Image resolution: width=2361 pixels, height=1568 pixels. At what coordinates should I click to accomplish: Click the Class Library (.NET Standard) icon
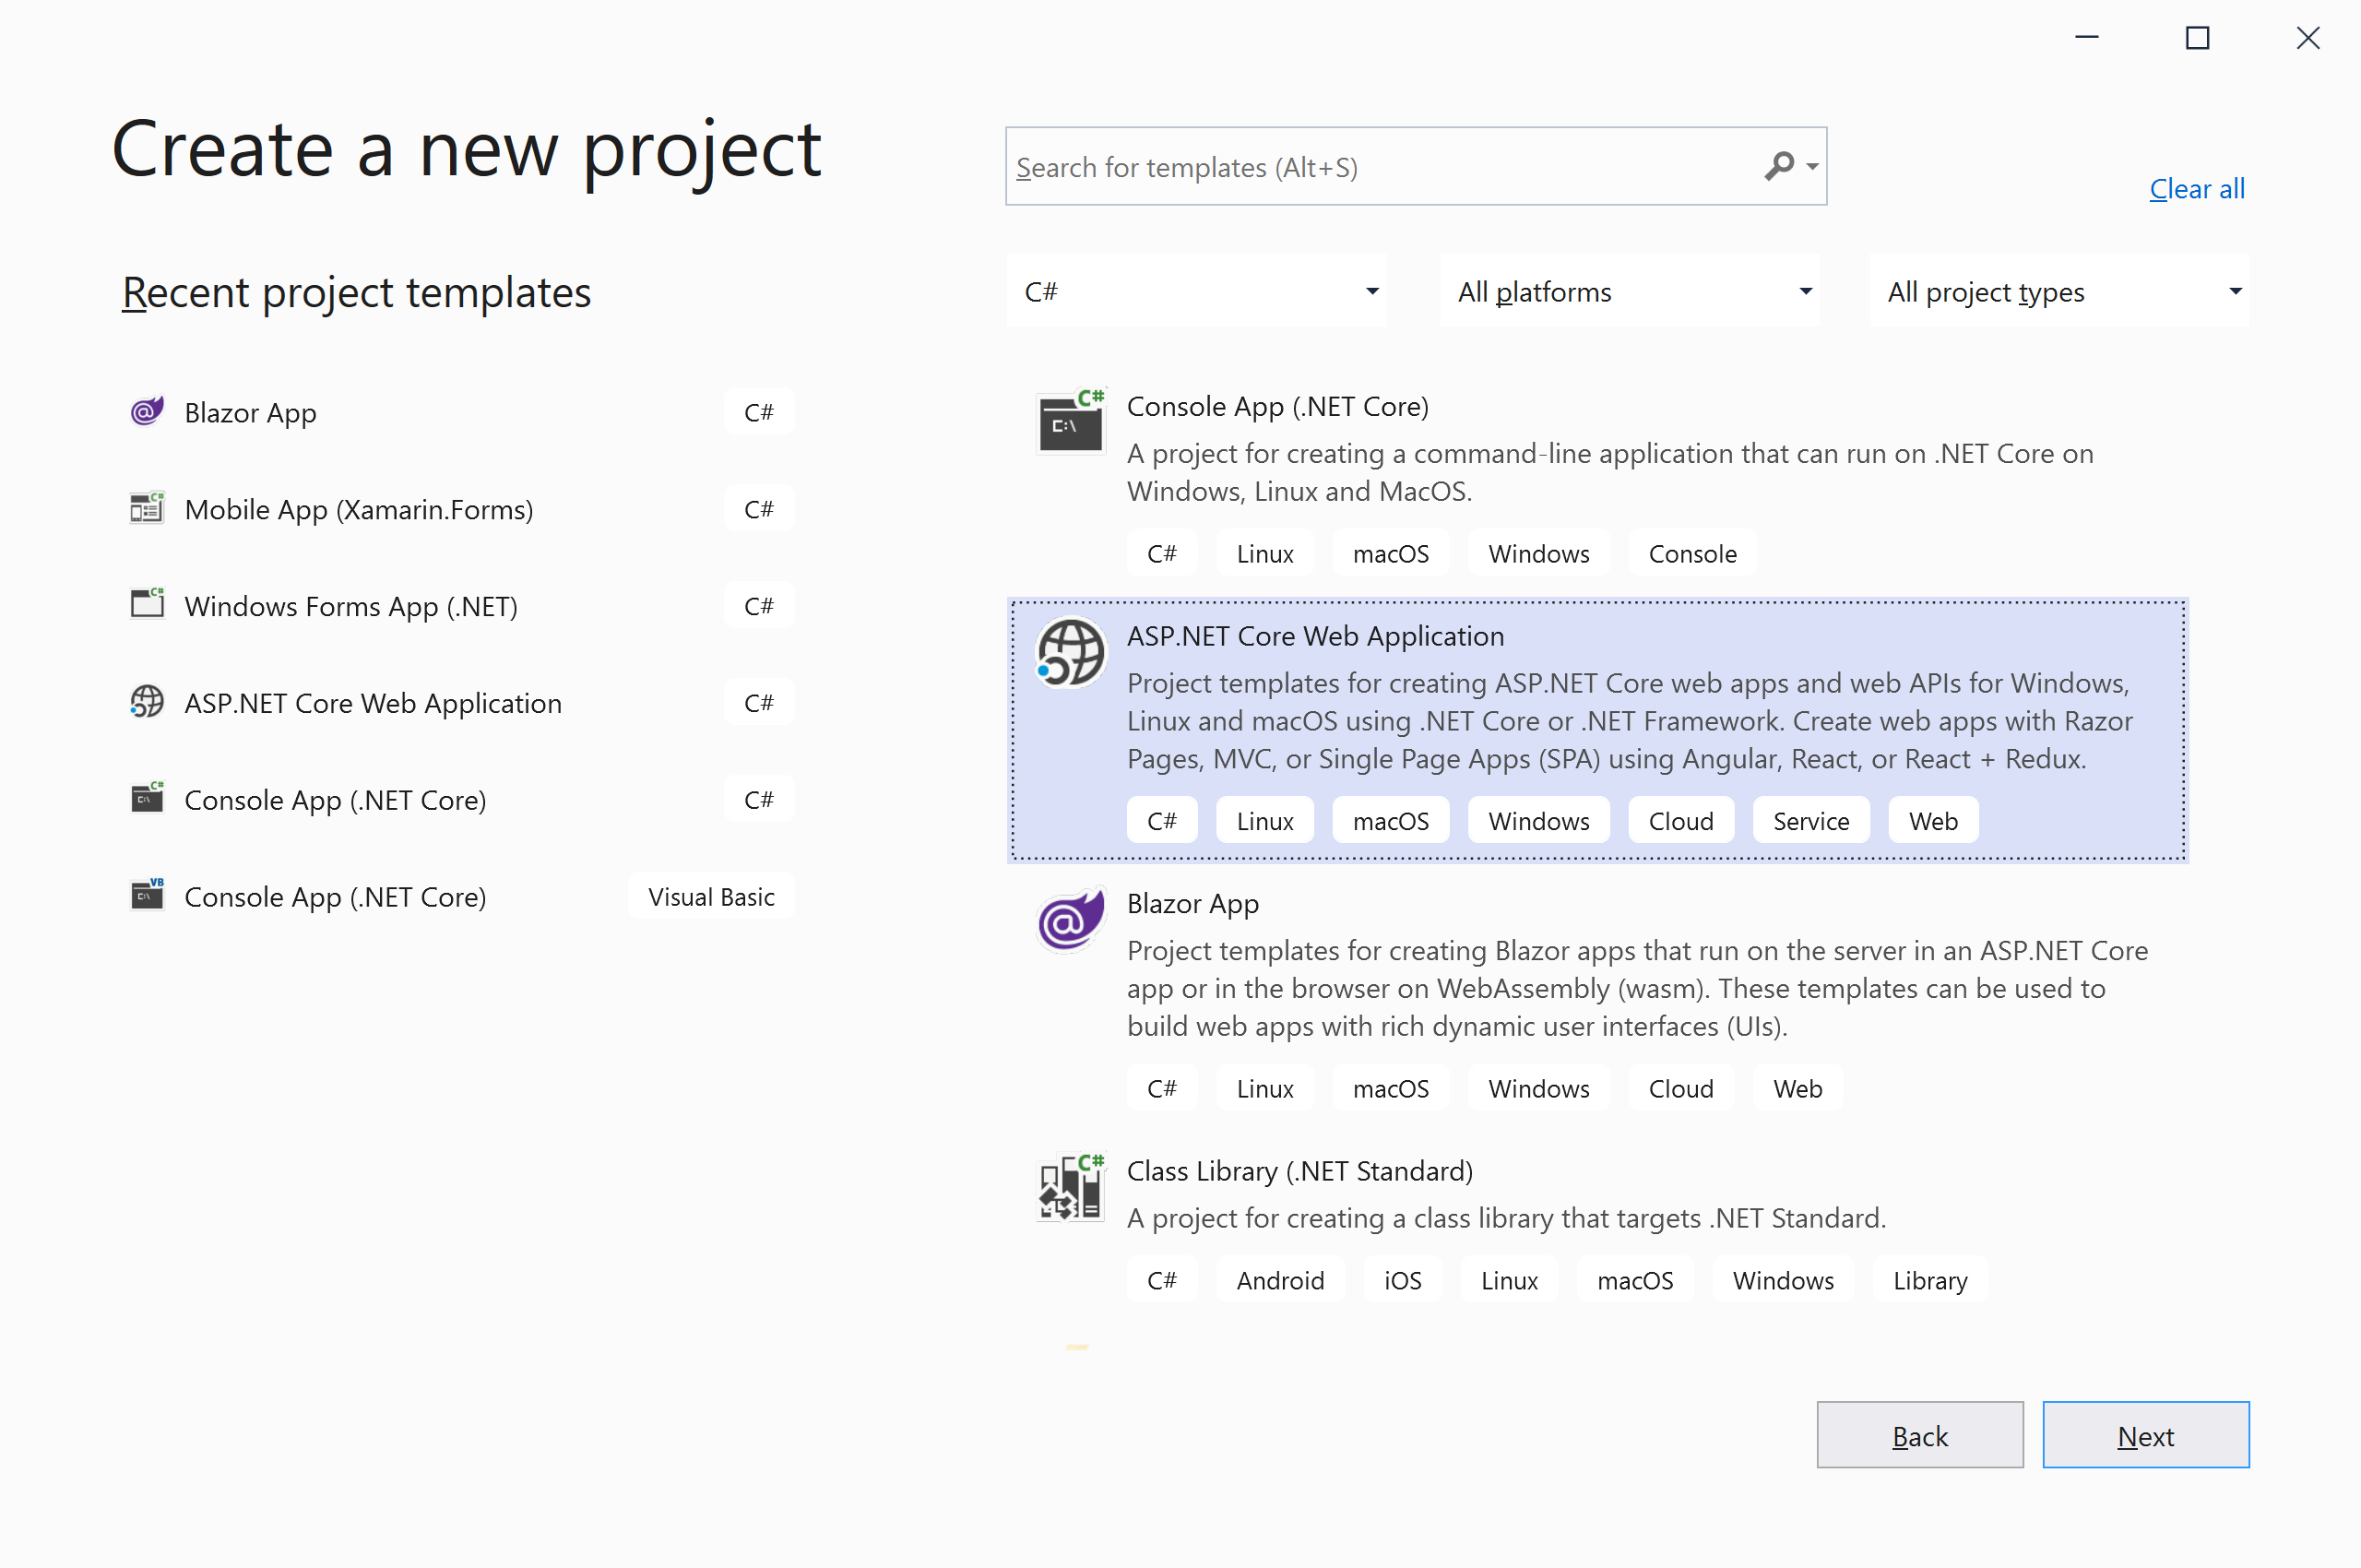pos(1070,1187)
